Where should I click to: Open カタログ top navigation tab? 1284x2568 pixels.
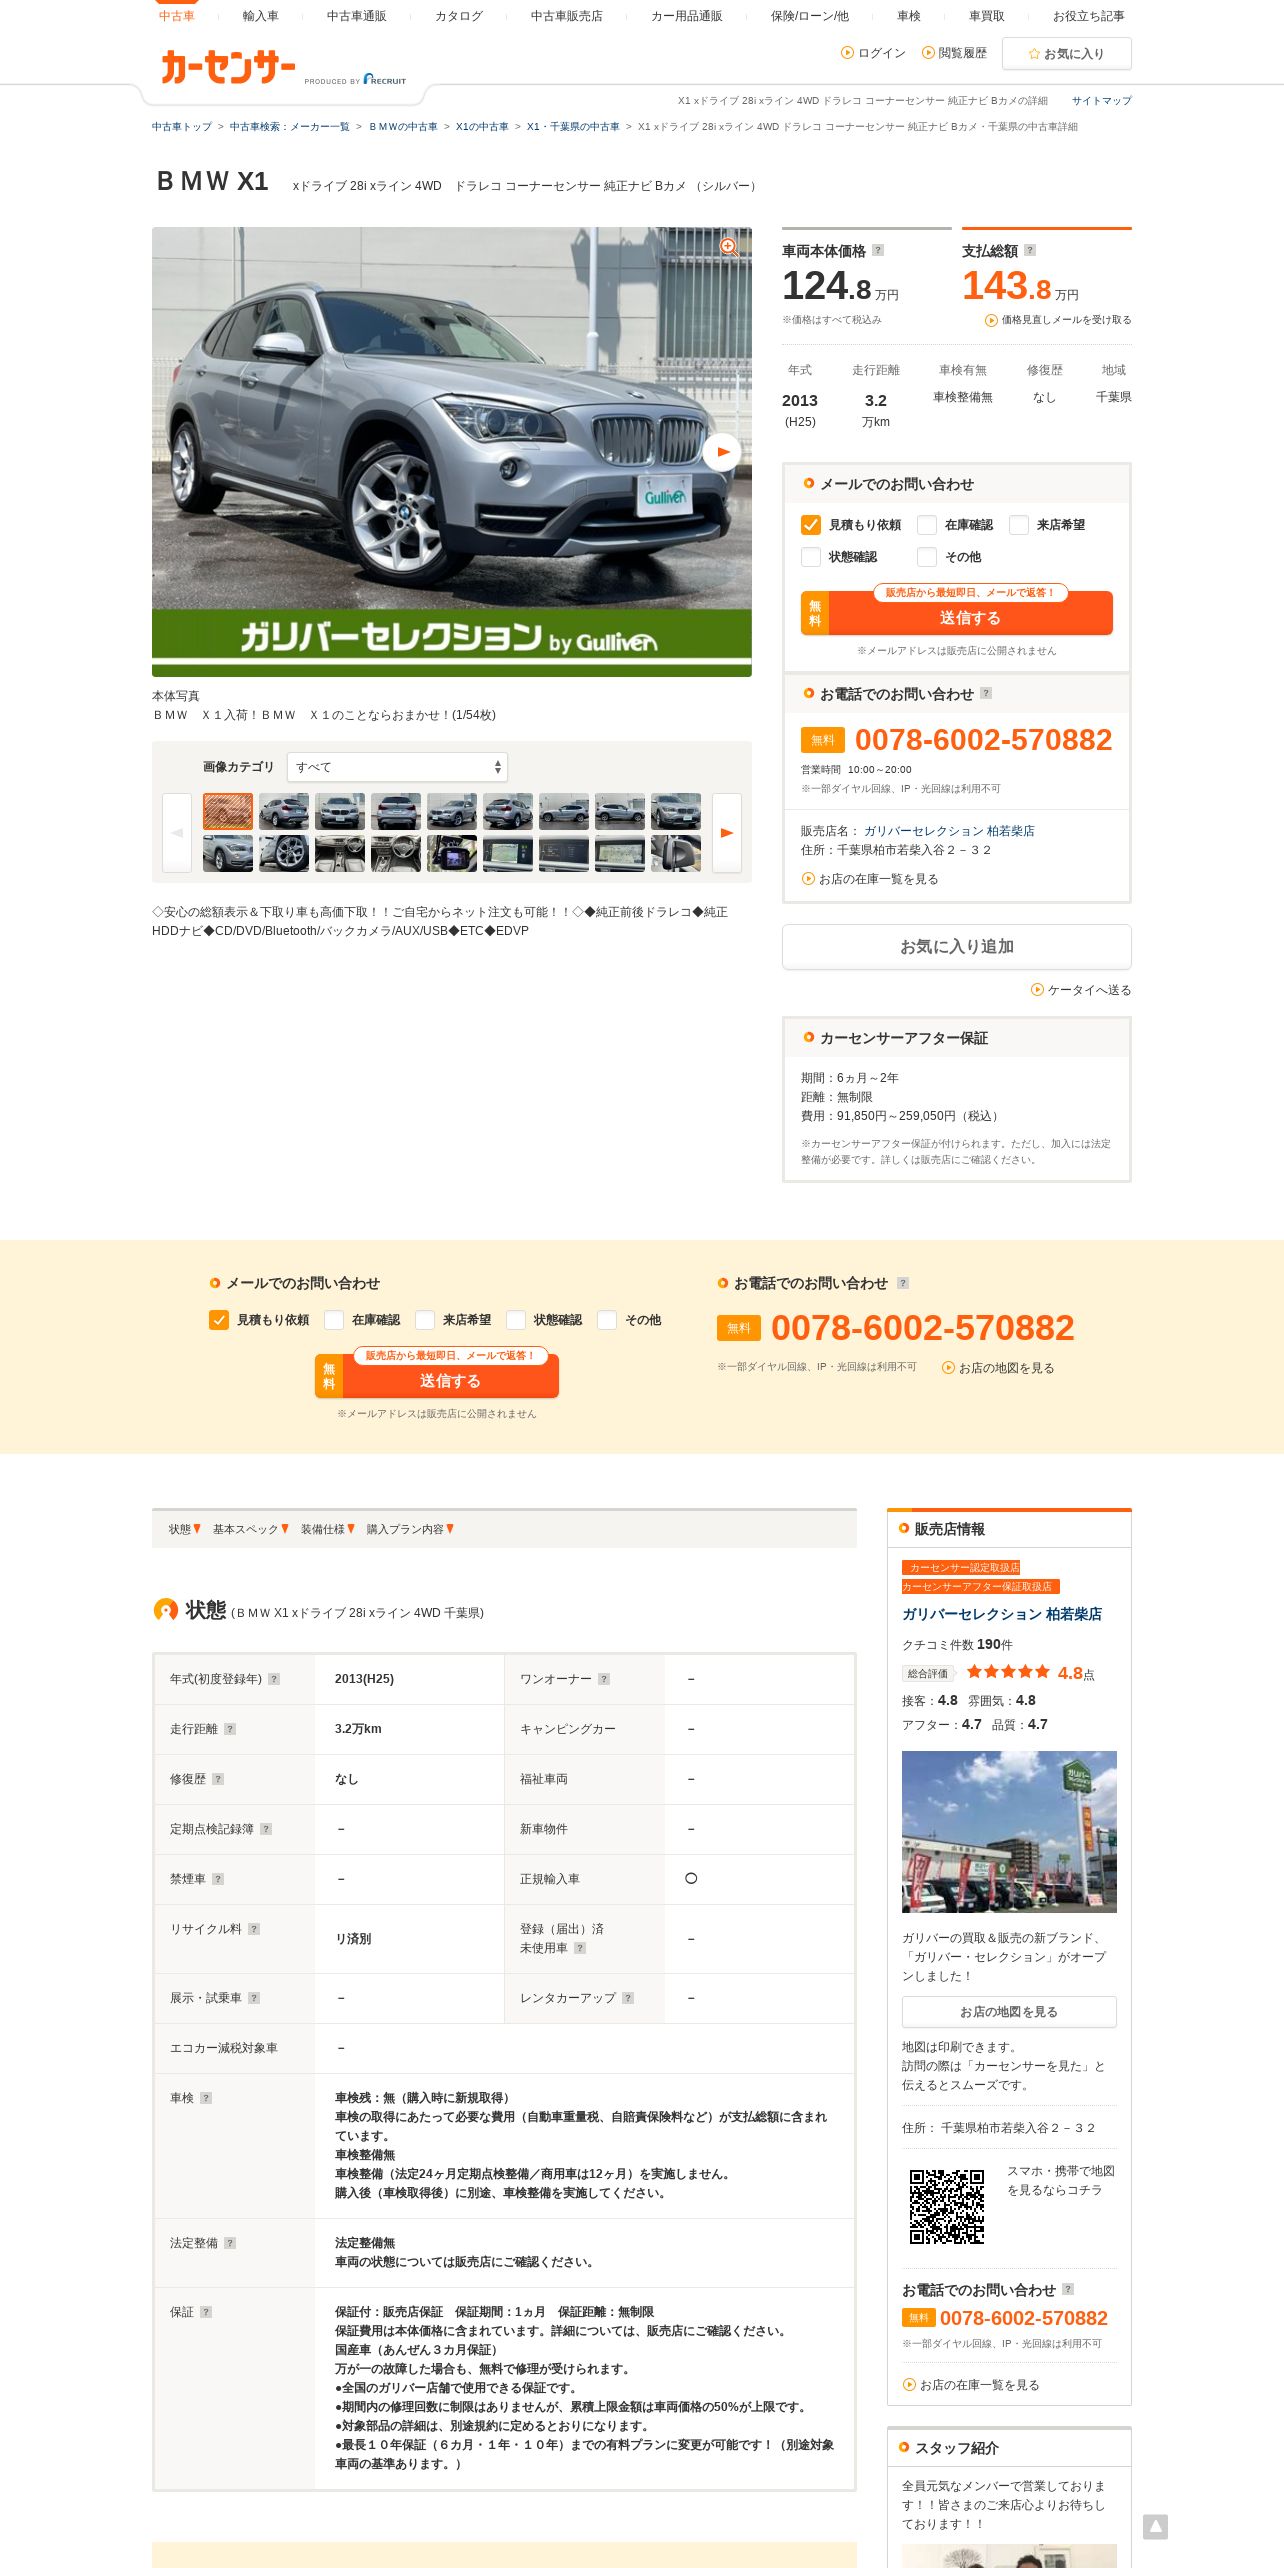(459, 16)
